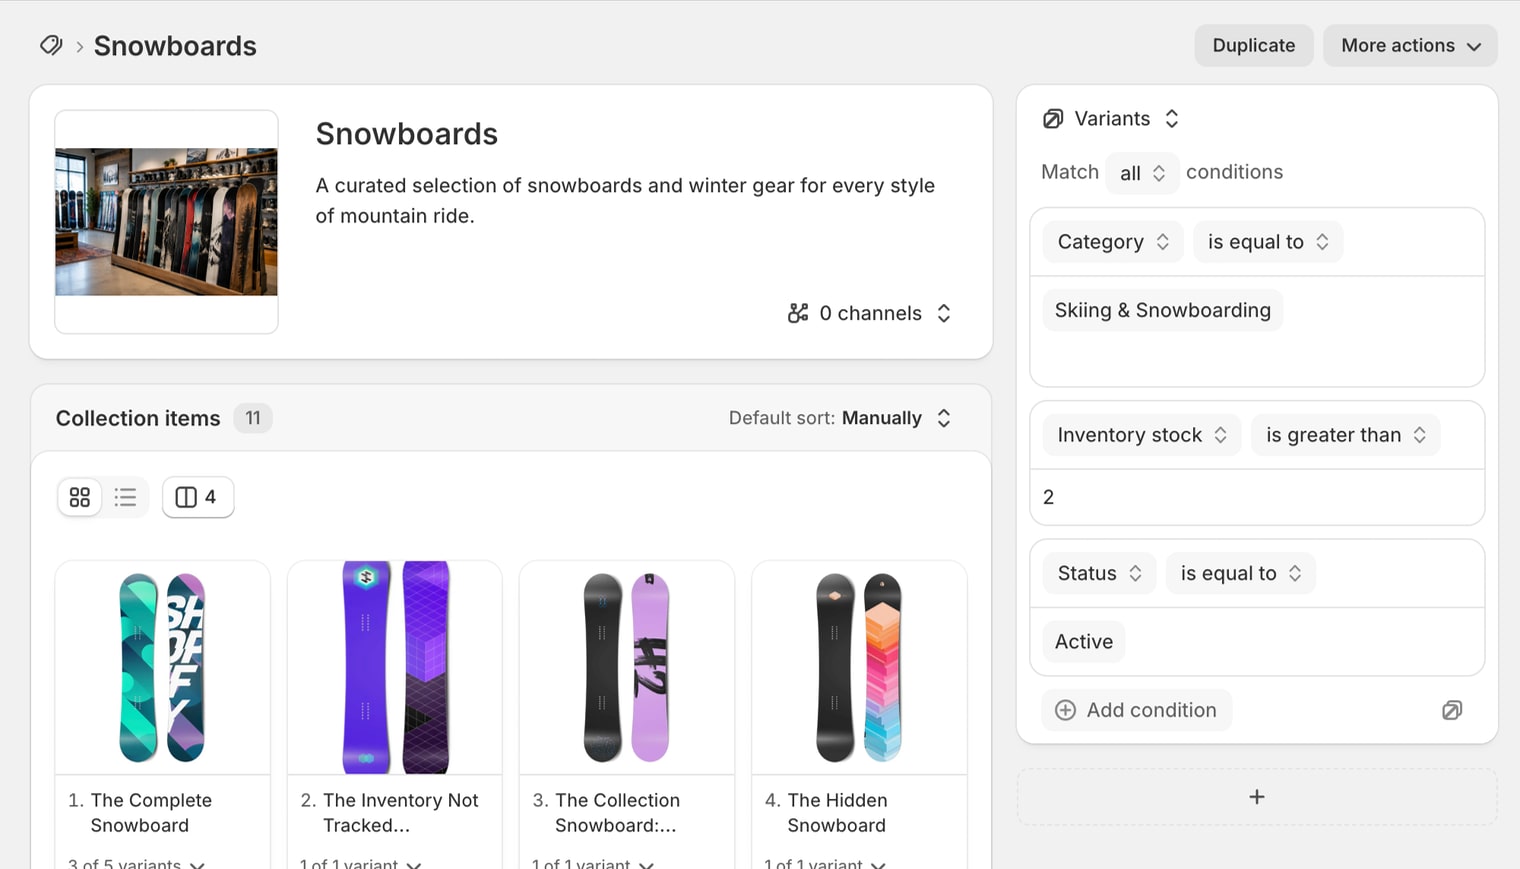Click the Collection items heading
Image resolution: width=1520 pixels, height=869 pixels.
(x=138, y=418)
